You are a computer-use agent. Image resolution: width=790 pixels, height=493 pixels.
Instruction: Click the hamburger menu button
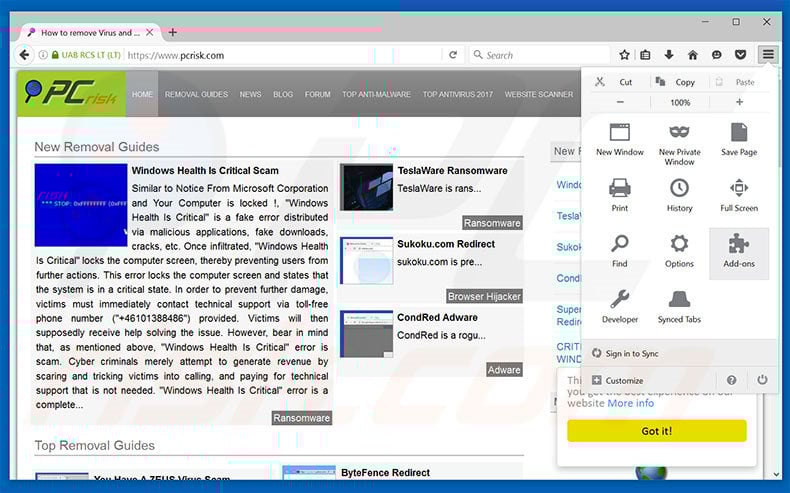(768, 55)
